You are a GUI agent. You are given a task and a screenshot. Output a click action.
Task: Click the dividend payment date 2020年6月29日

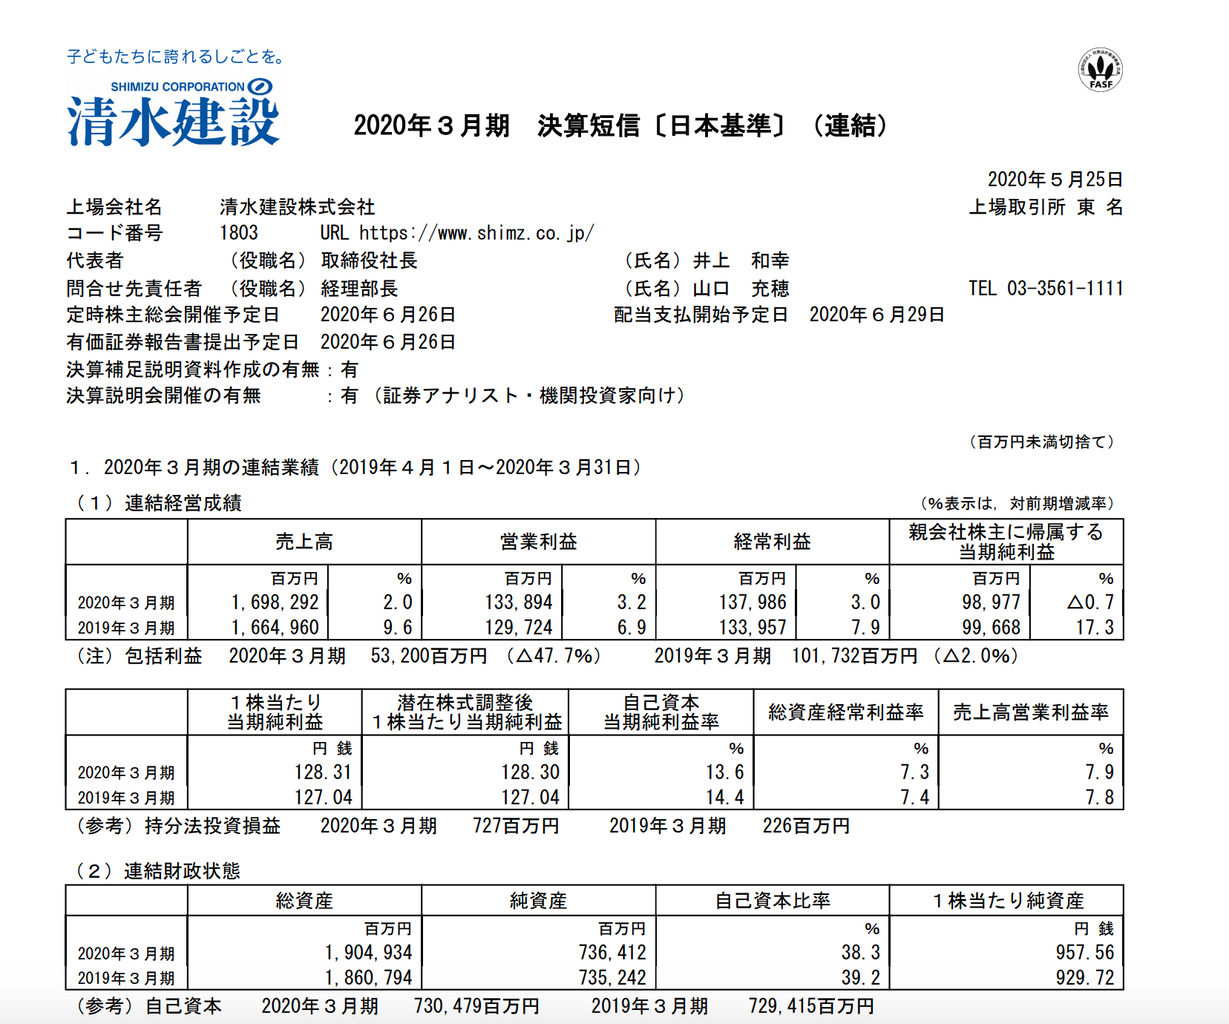pyautogui.click(x=877, y=315)
